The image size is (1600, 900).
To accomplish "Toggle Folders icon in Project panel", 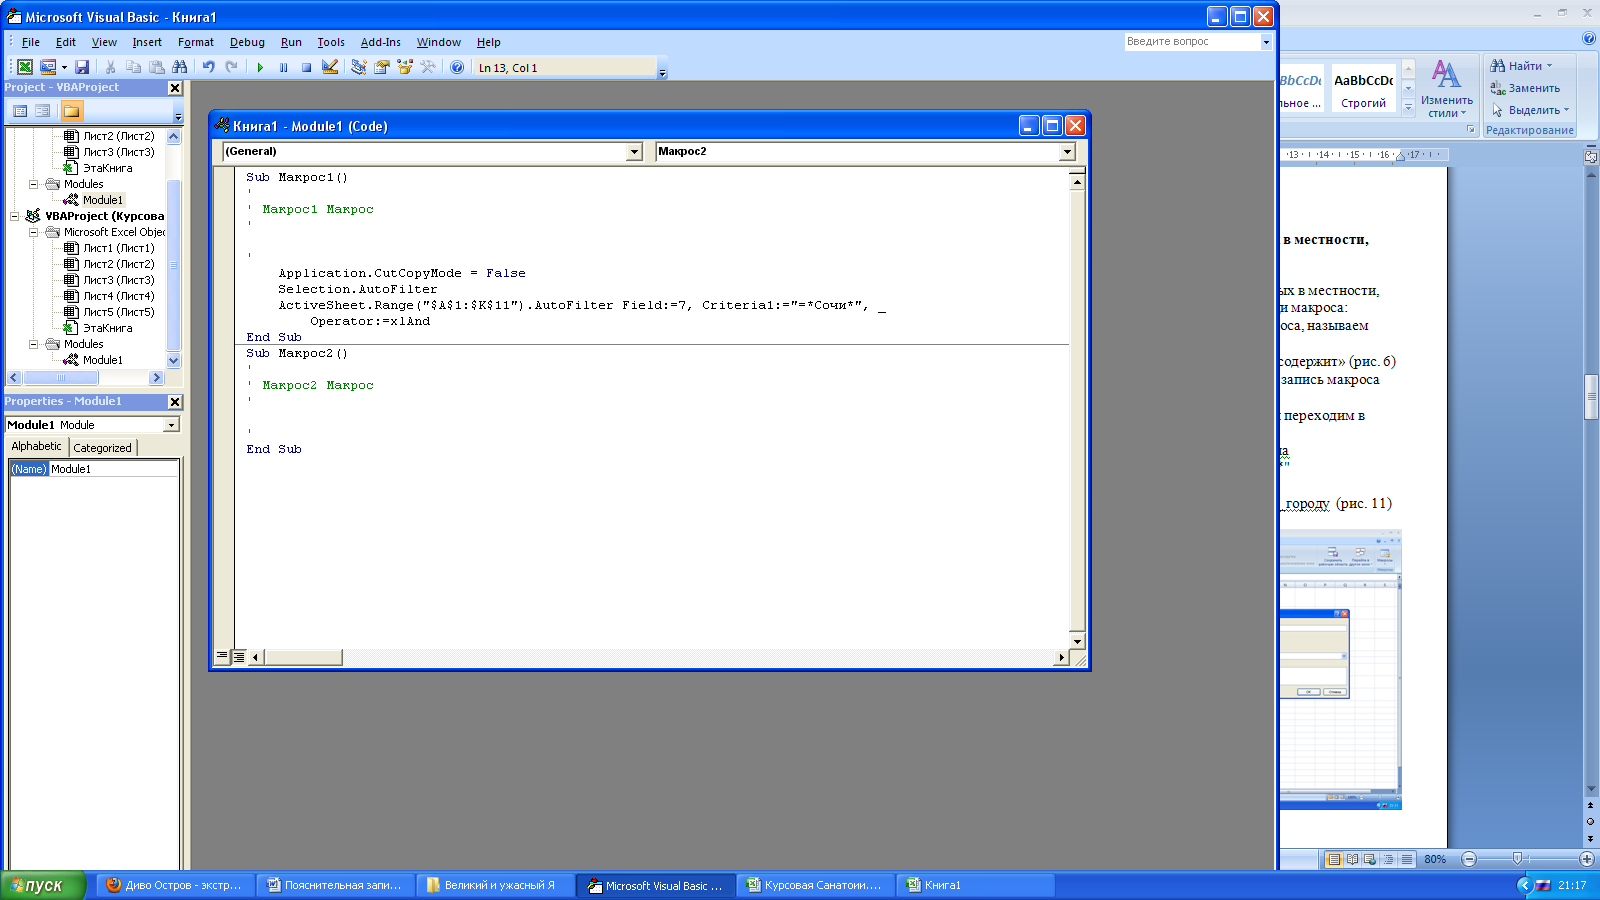I will click(72, 111).
